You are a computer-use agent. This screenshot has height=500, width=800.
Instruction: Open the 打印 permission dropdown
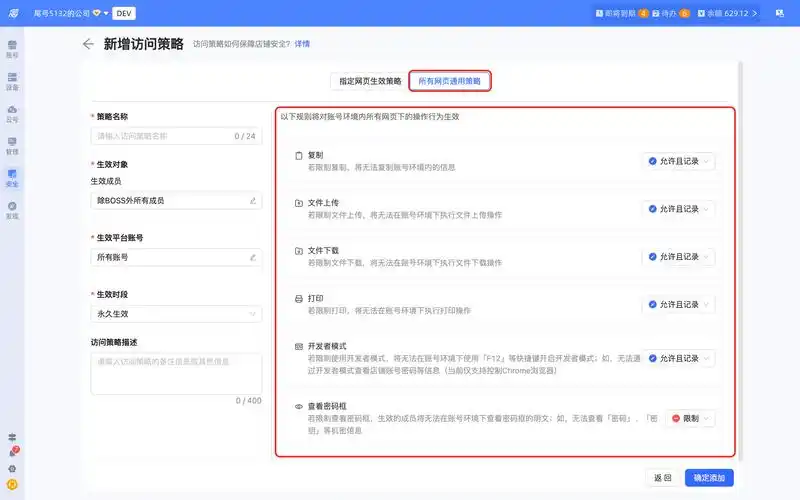tap(679, 304)
